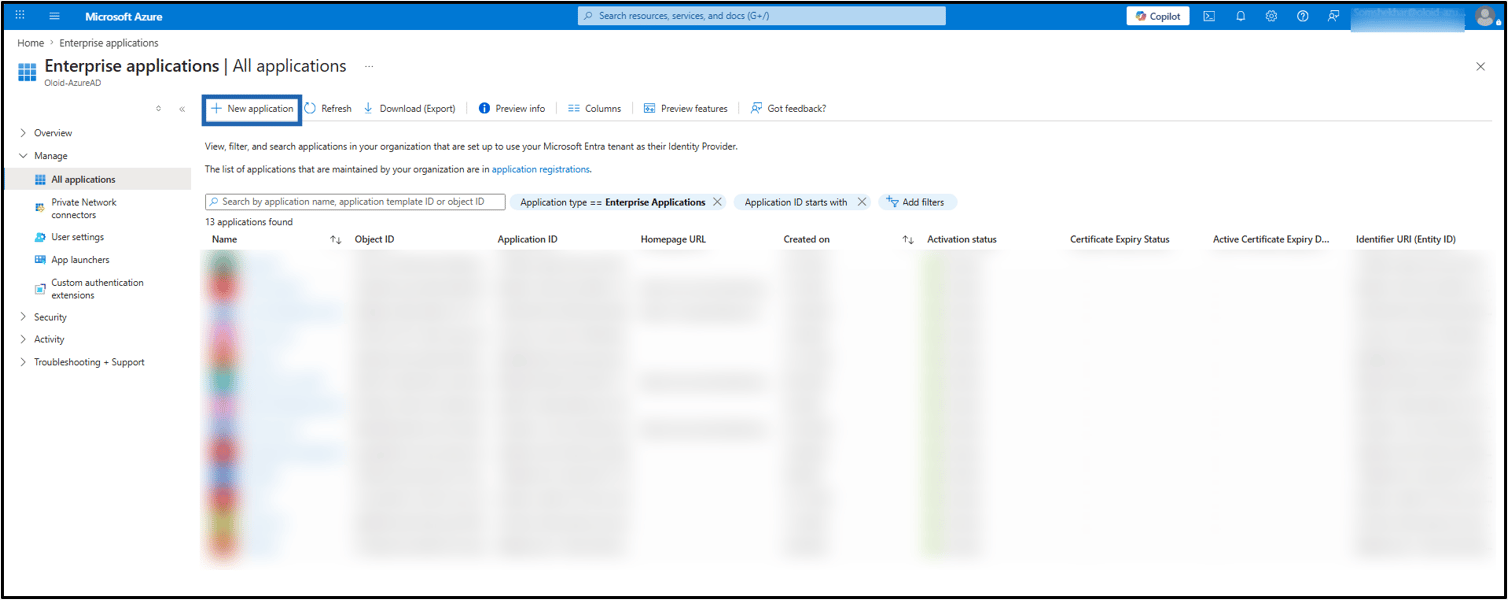Screen dimensions: 1508x600
Task: Click the application name search field
Action: [355, 202]
